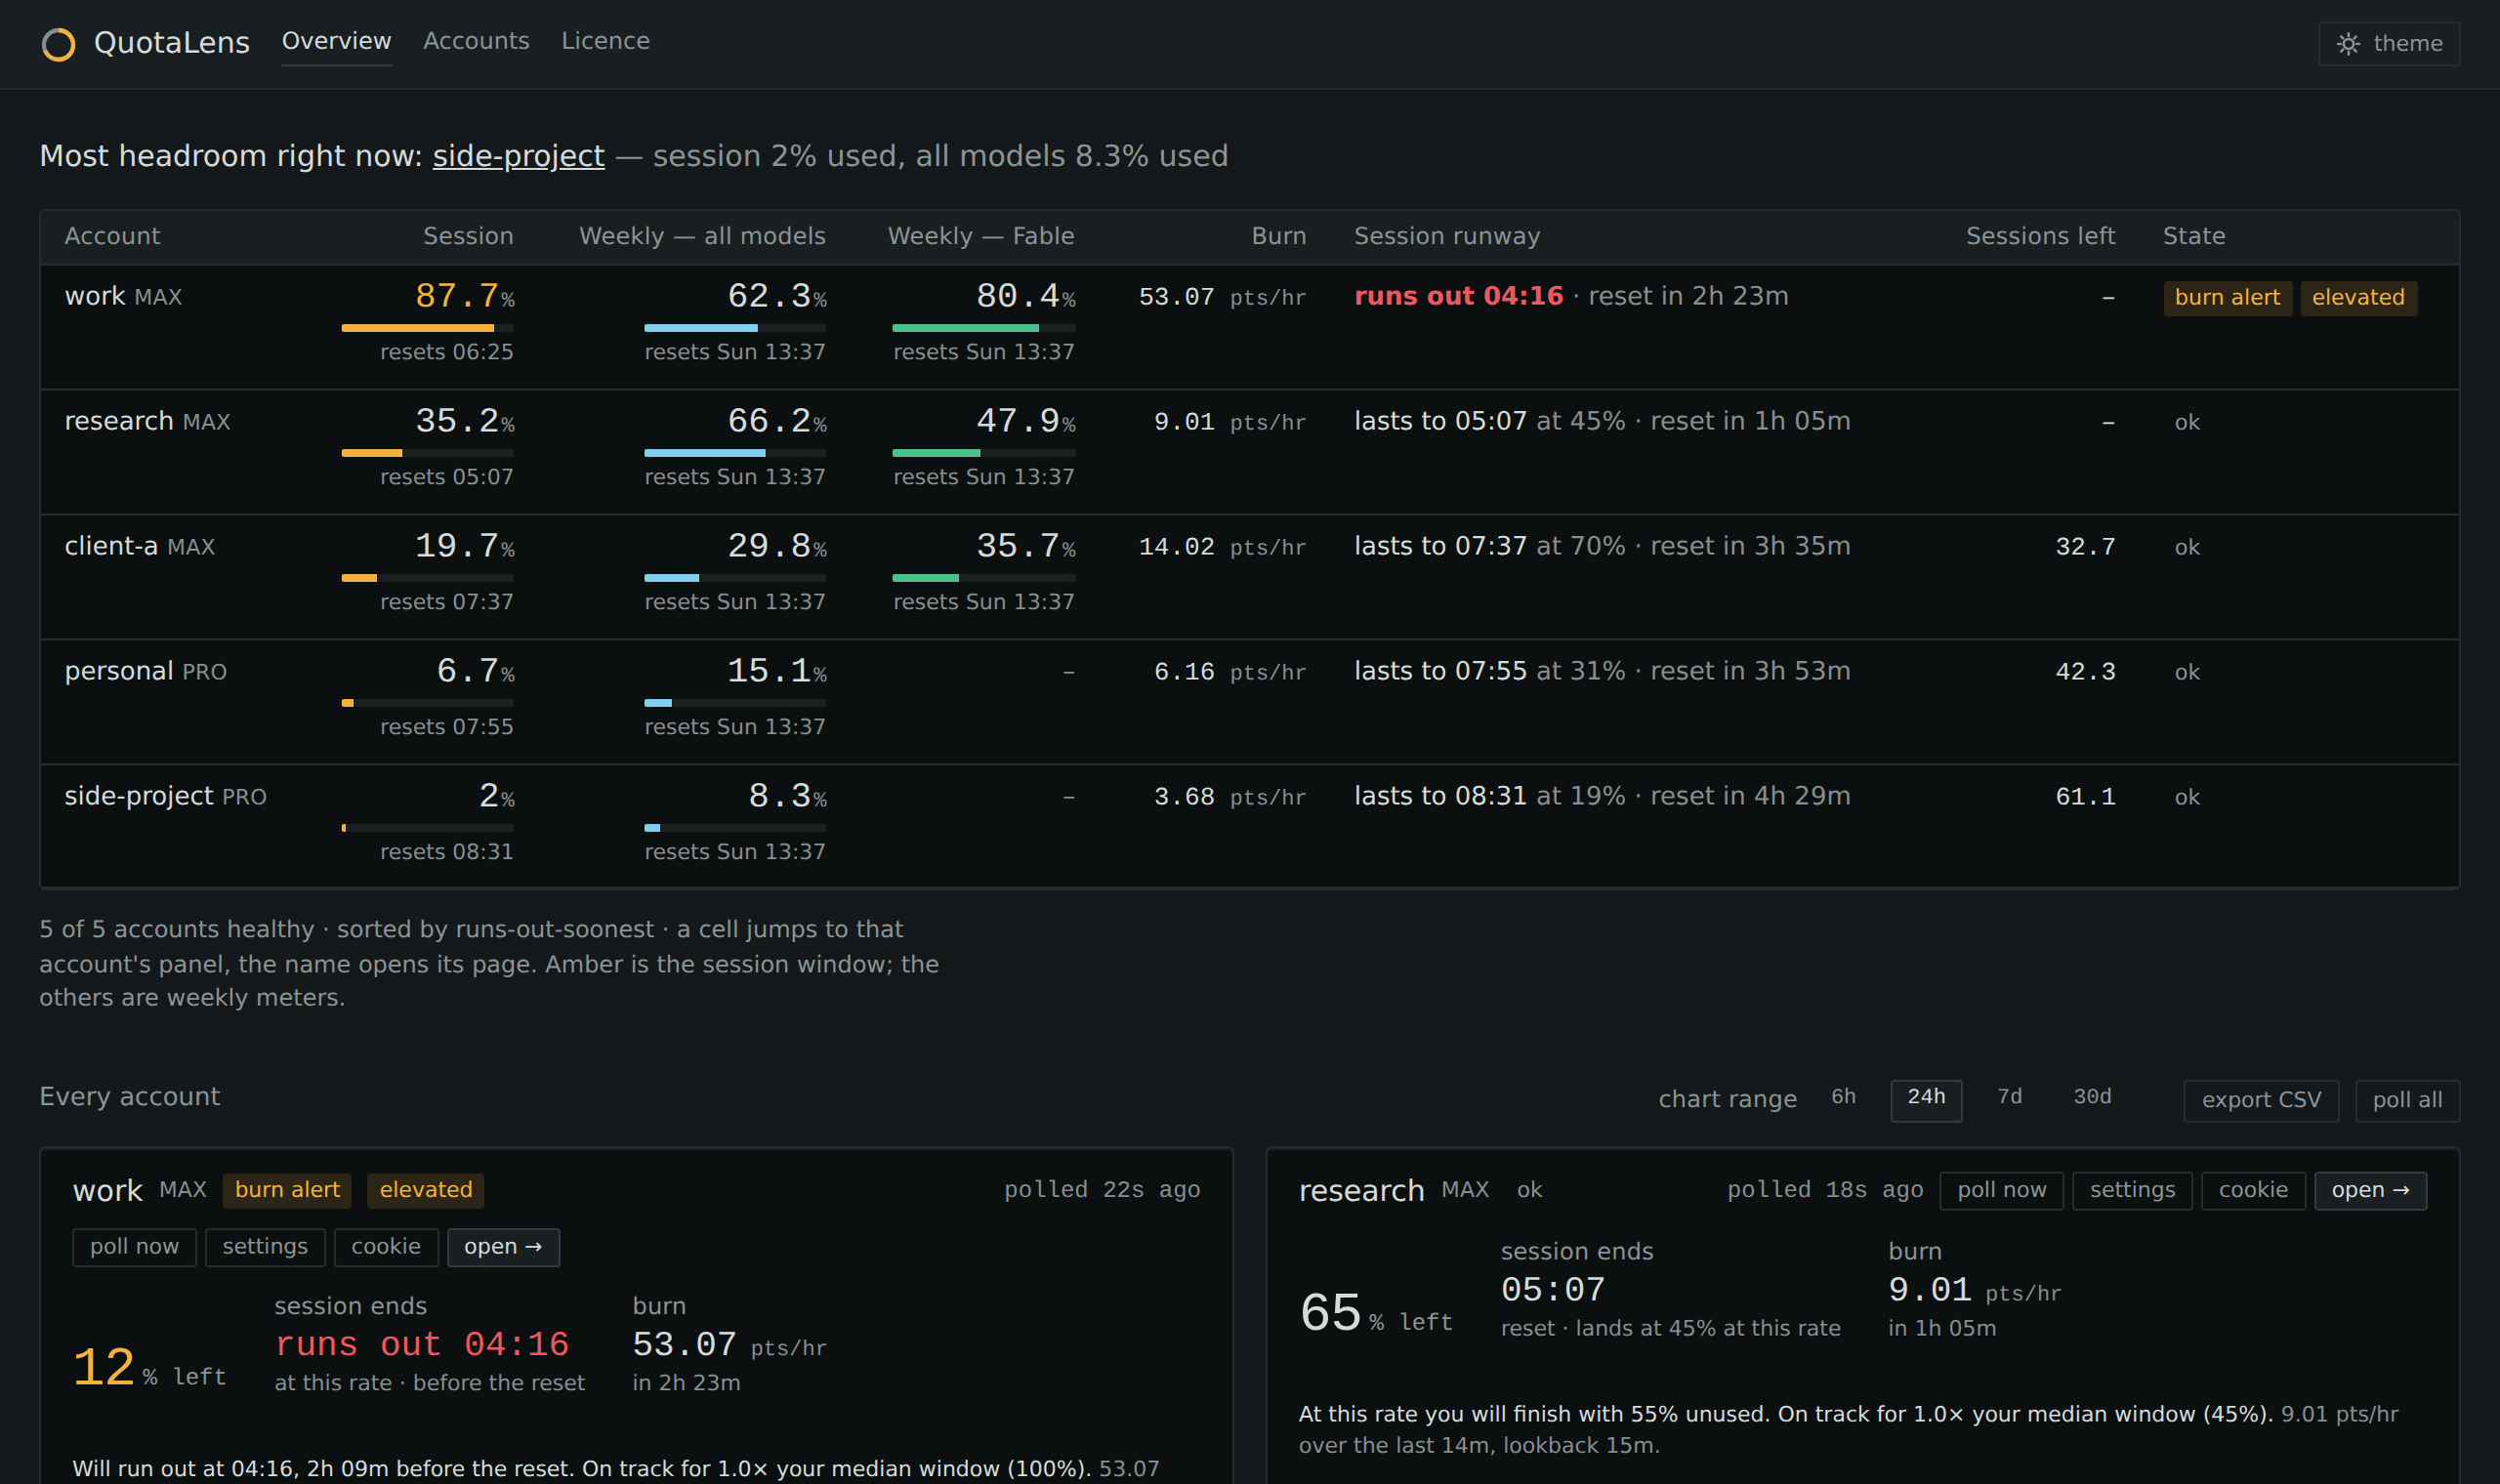Toggle the theme sun button

click(x=2388, y=44)
